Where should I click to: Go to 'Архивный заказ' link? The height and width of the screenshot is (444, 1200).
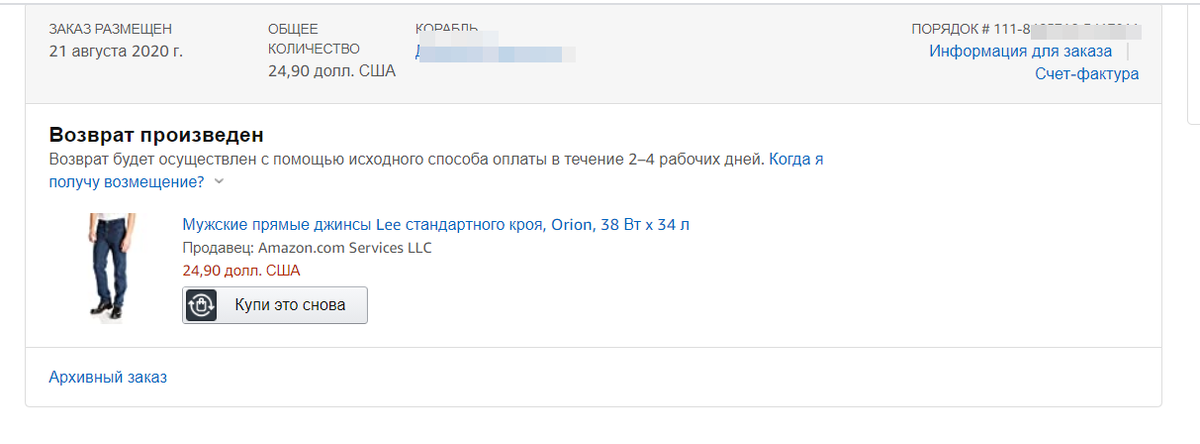point(108,377)
